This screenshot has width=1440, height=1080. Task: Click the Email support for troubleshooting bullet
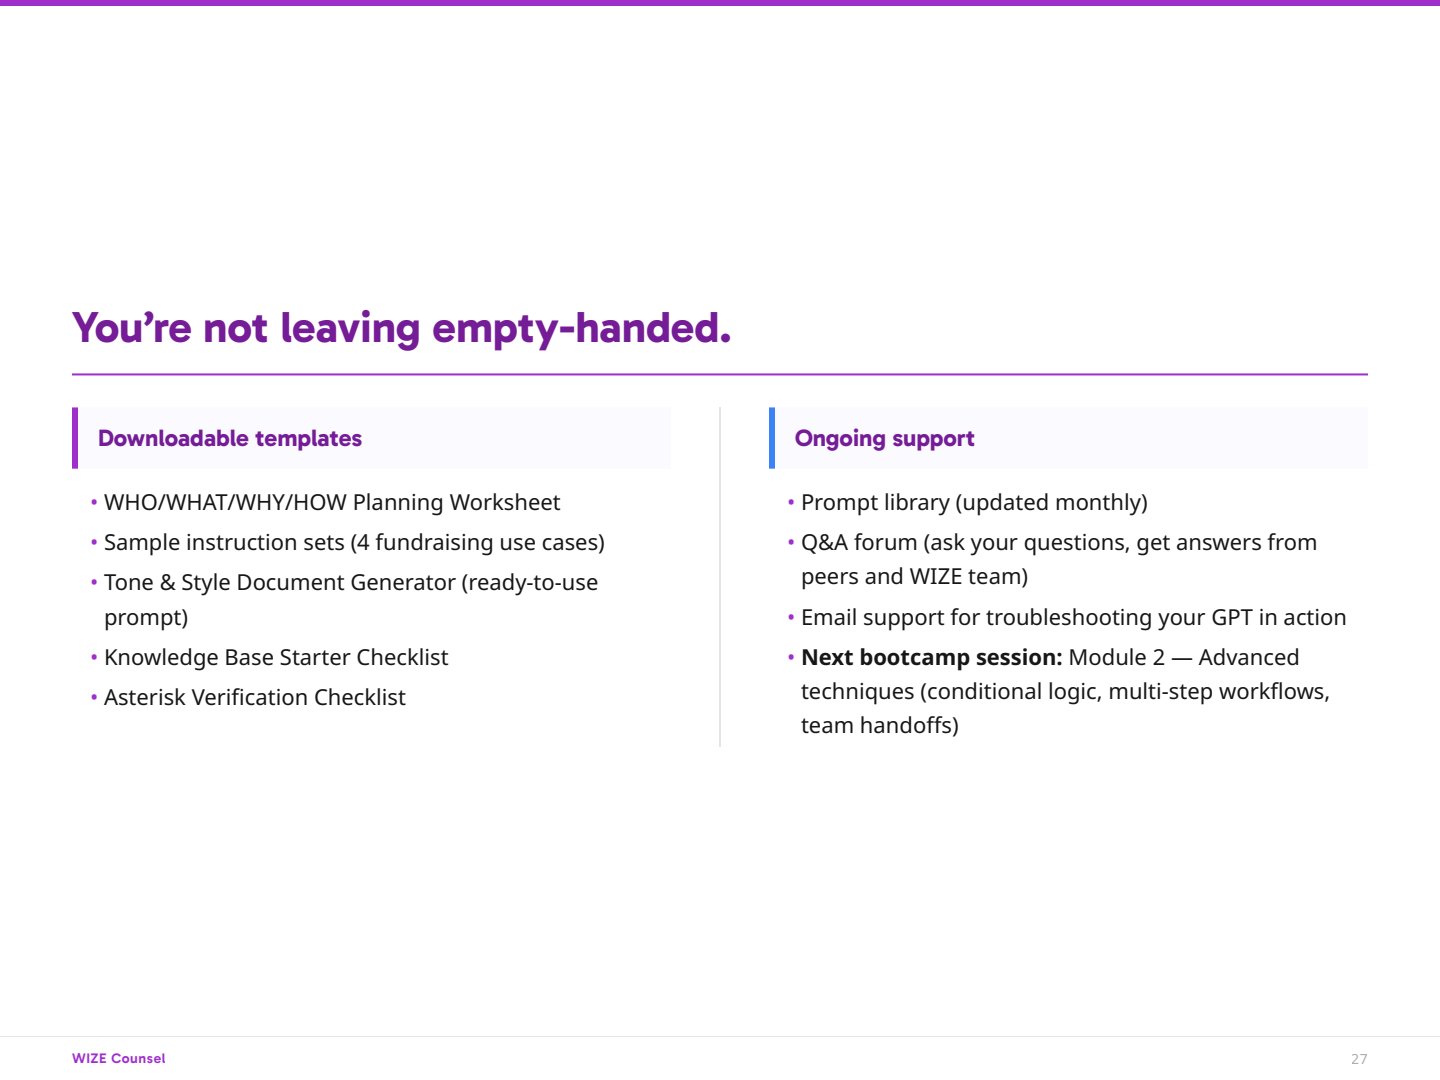1073,618
